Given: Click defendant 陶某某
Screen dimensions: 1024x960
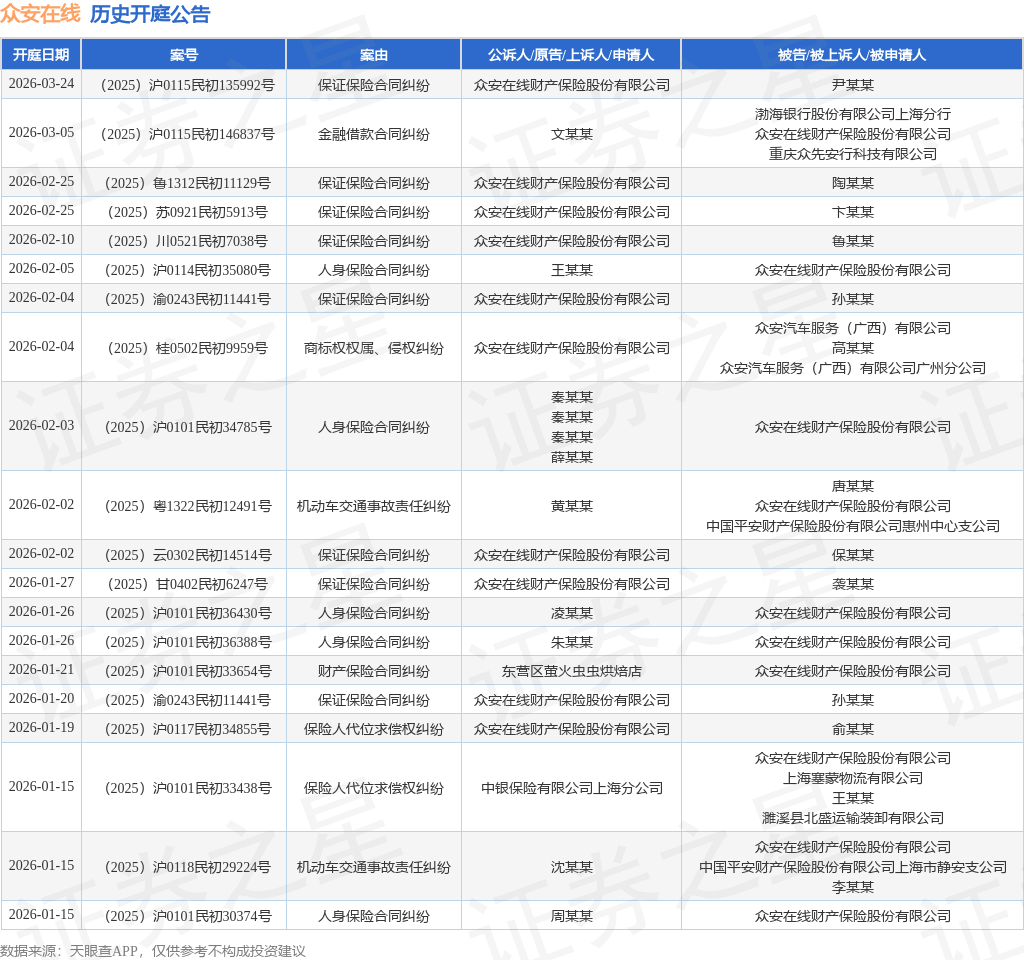Looking at the screenshot, I should coord(852,183).
